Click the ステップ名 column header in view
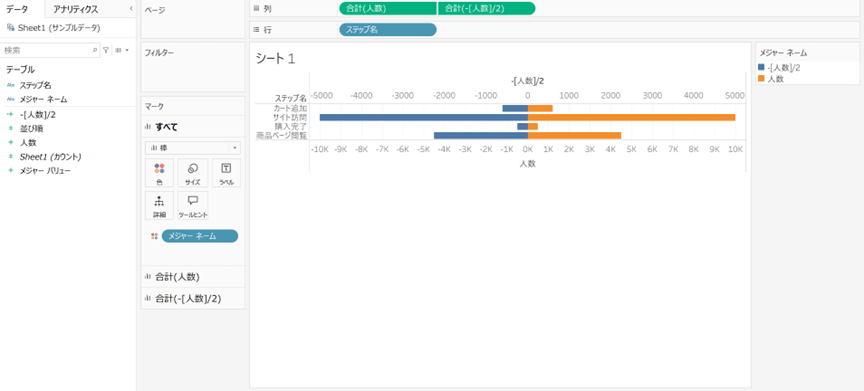The width and height of the screenshot is (864, 391). click(290, 99)
